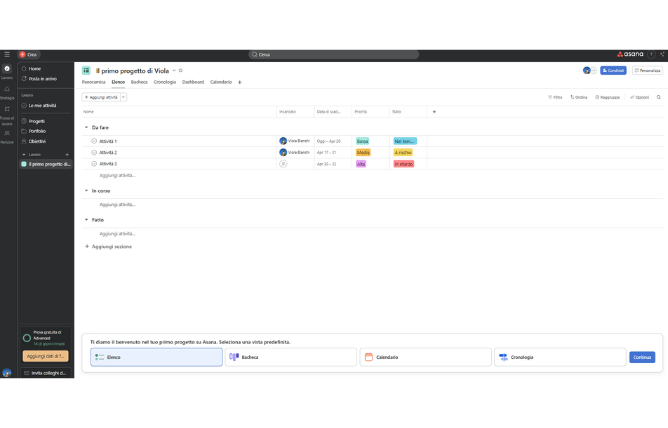Open the hamburger menu in top bar

pos(7,54)
